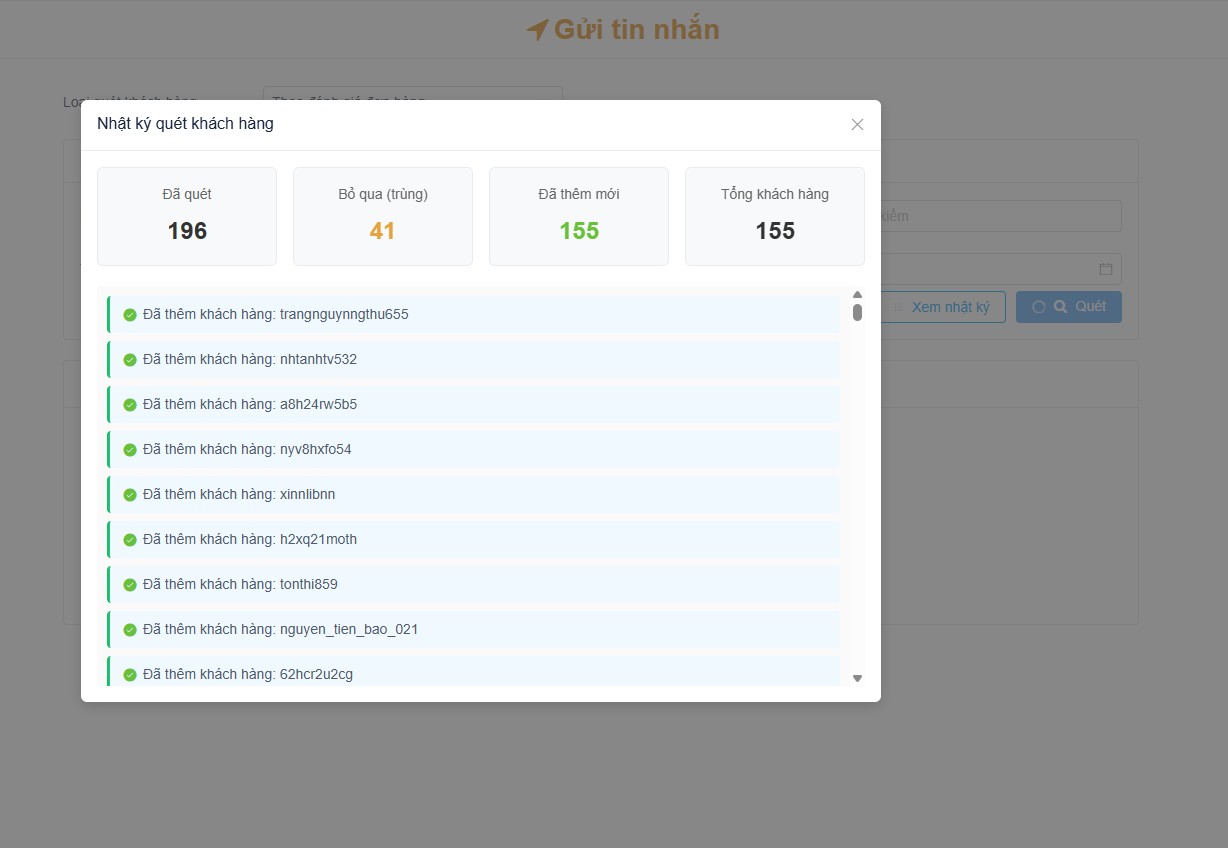Click the magnifier icon on Quét button
This screenshot has height=848, width=1228.
(x=1061, y=307)
